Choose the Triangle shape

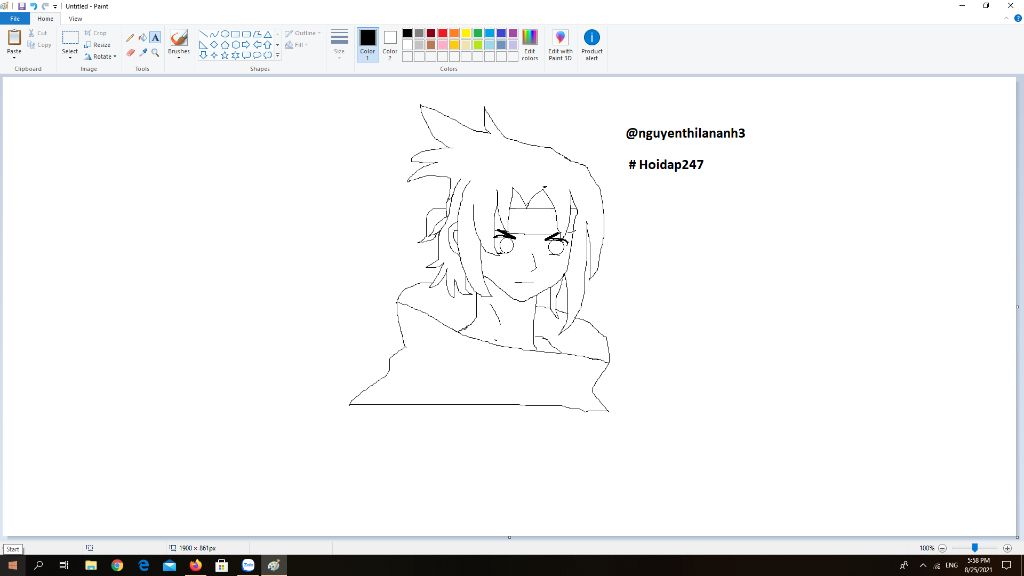(268, 34)
